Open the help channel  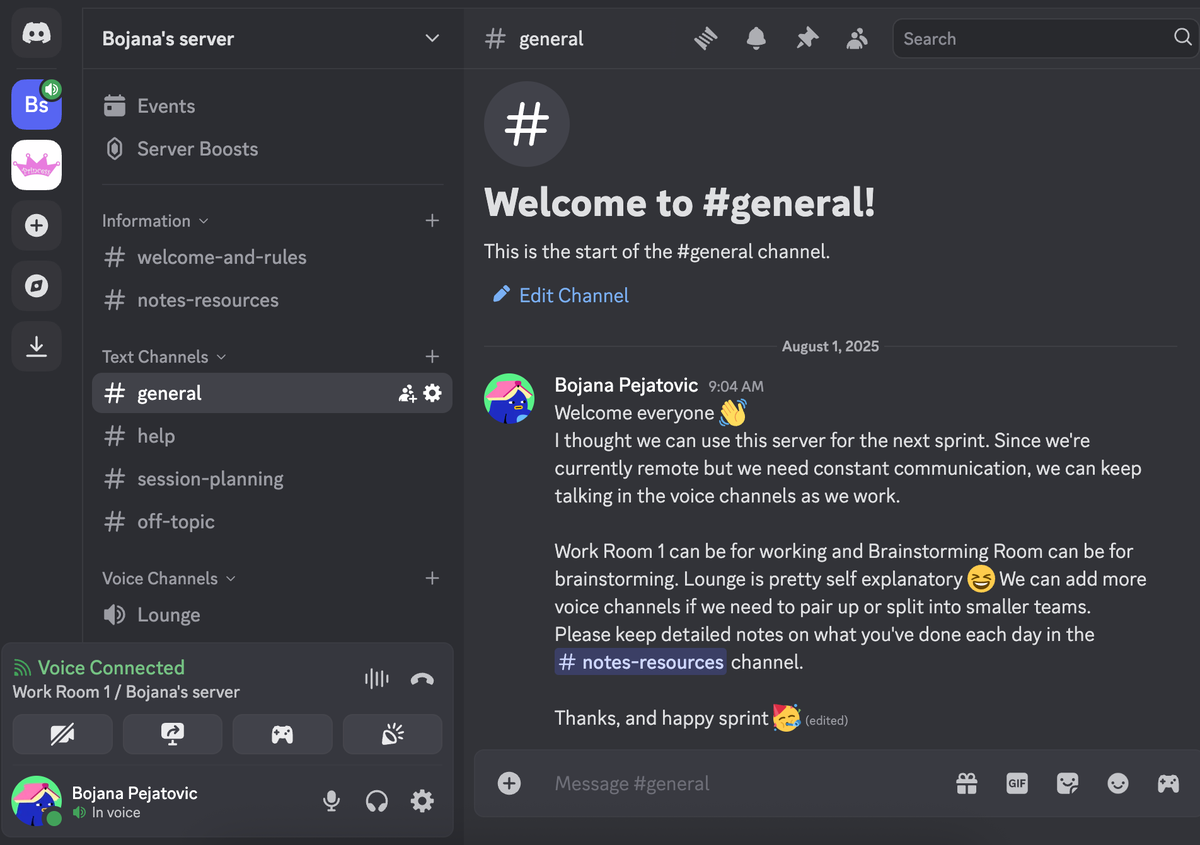(272, 436)
